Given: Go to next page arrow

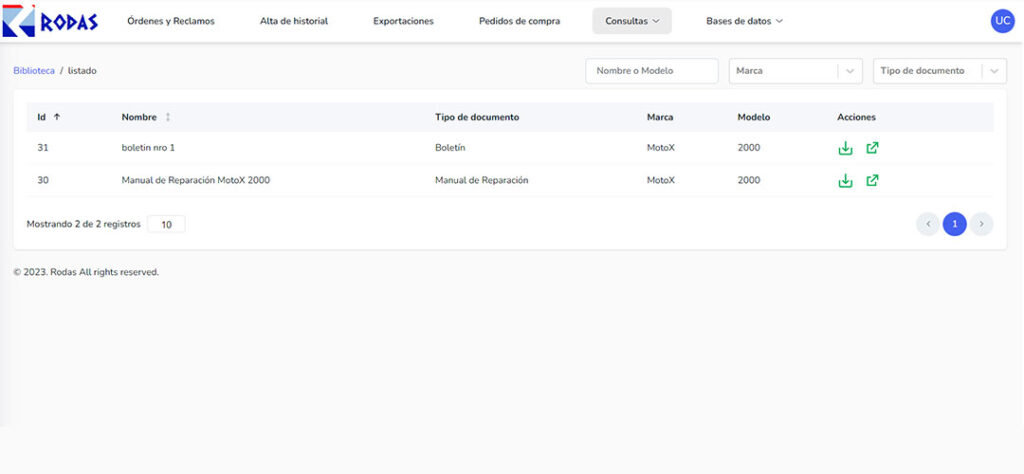Looking at the screenshot, I should 981,224.
